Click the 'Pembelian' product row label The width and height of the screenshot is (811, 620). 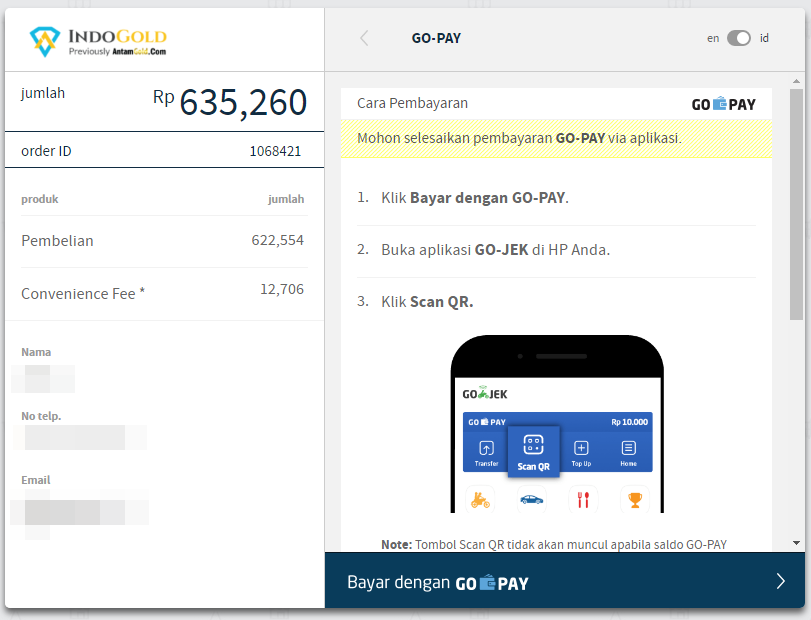[x=57, y=241]
